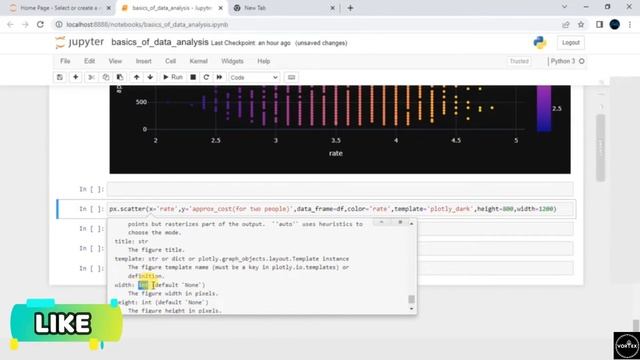Viewport: 640px width, 360px height.
Task: Open the Help menu
Action: tap(264, 61)
